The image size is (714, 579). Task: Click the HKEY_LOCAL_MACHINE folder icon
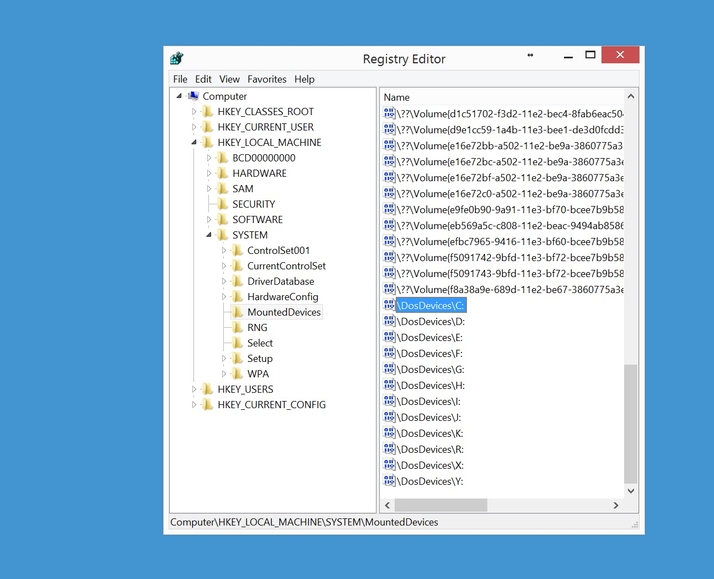coord(208,142)
